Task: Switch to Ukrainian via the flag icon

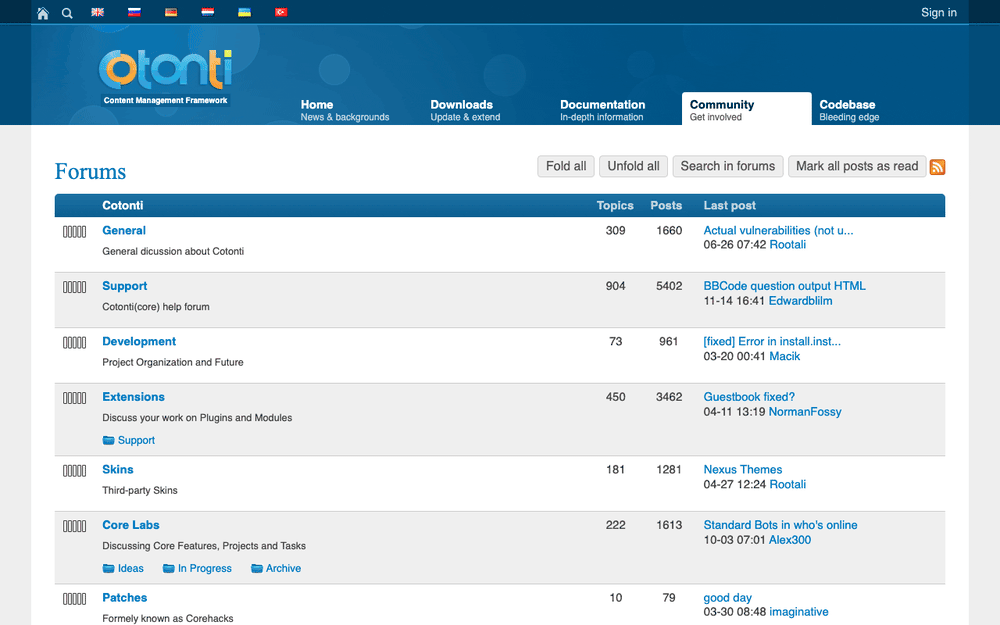Action: (x=244, y=12)
